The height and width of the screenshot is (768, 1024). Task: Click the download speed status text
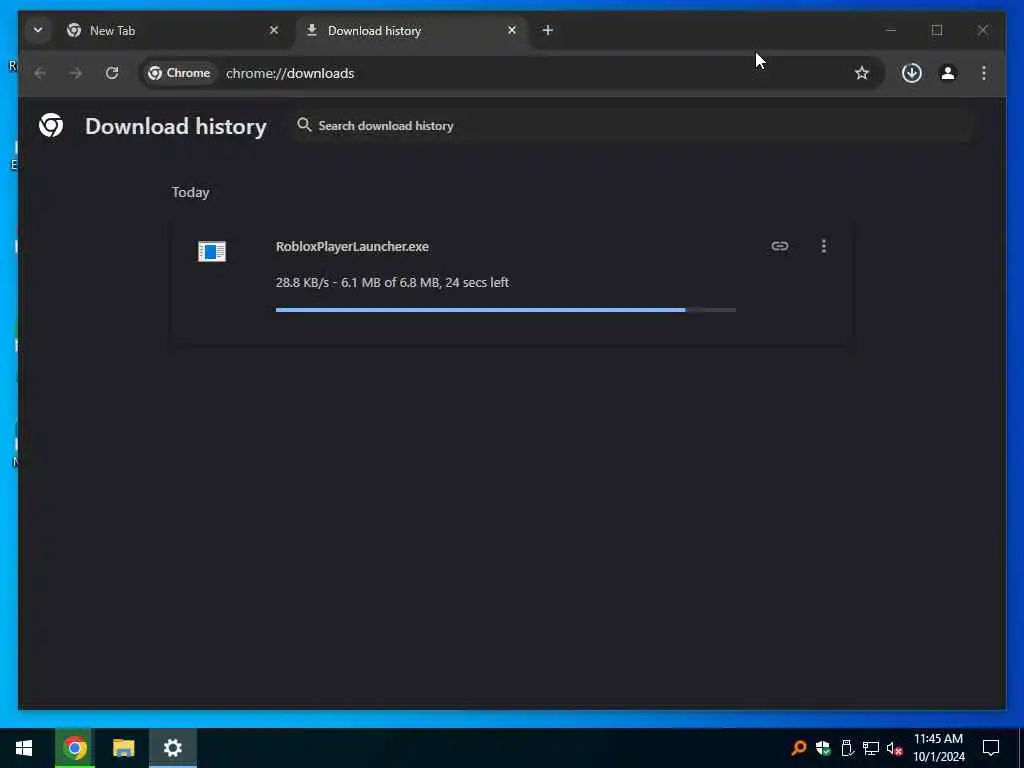pyautogui.click(x=392, y=282)
